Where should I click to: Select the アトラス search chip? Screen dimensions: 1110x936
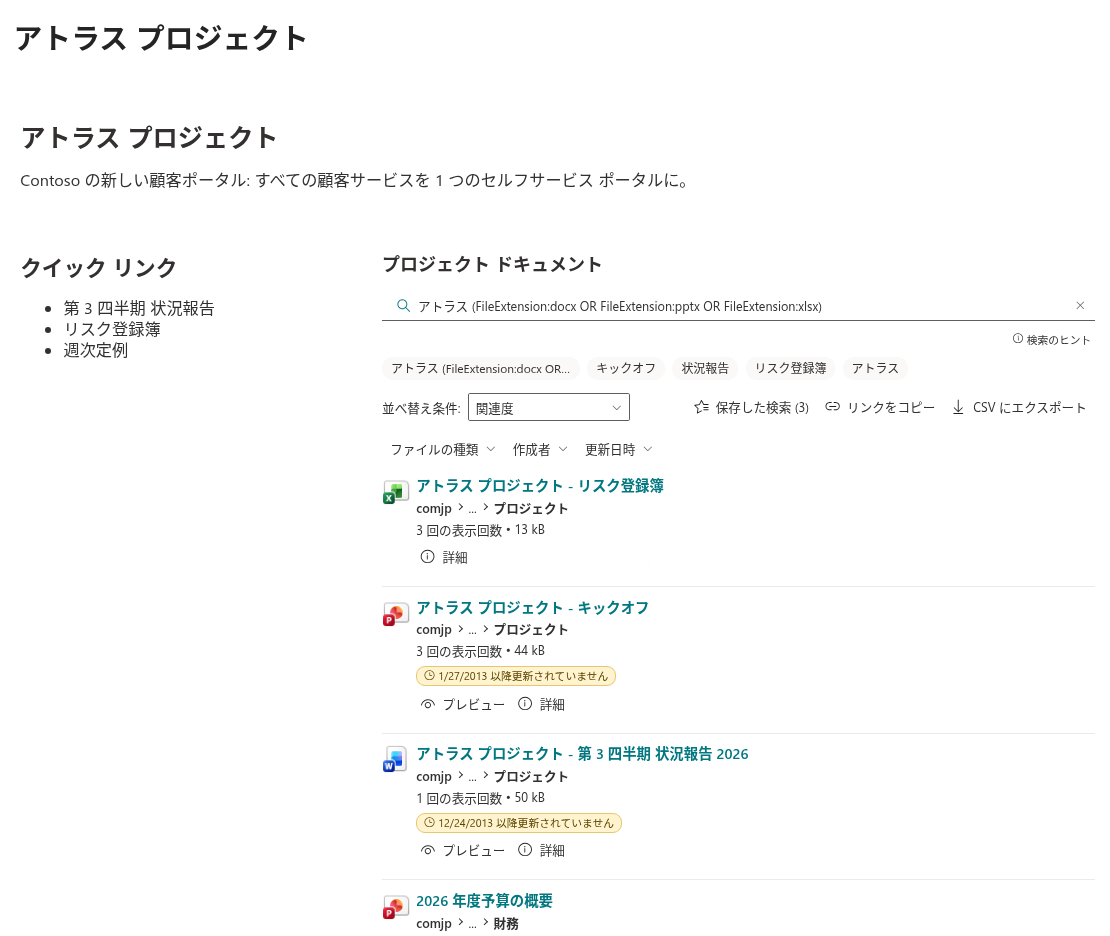[875, 368]
